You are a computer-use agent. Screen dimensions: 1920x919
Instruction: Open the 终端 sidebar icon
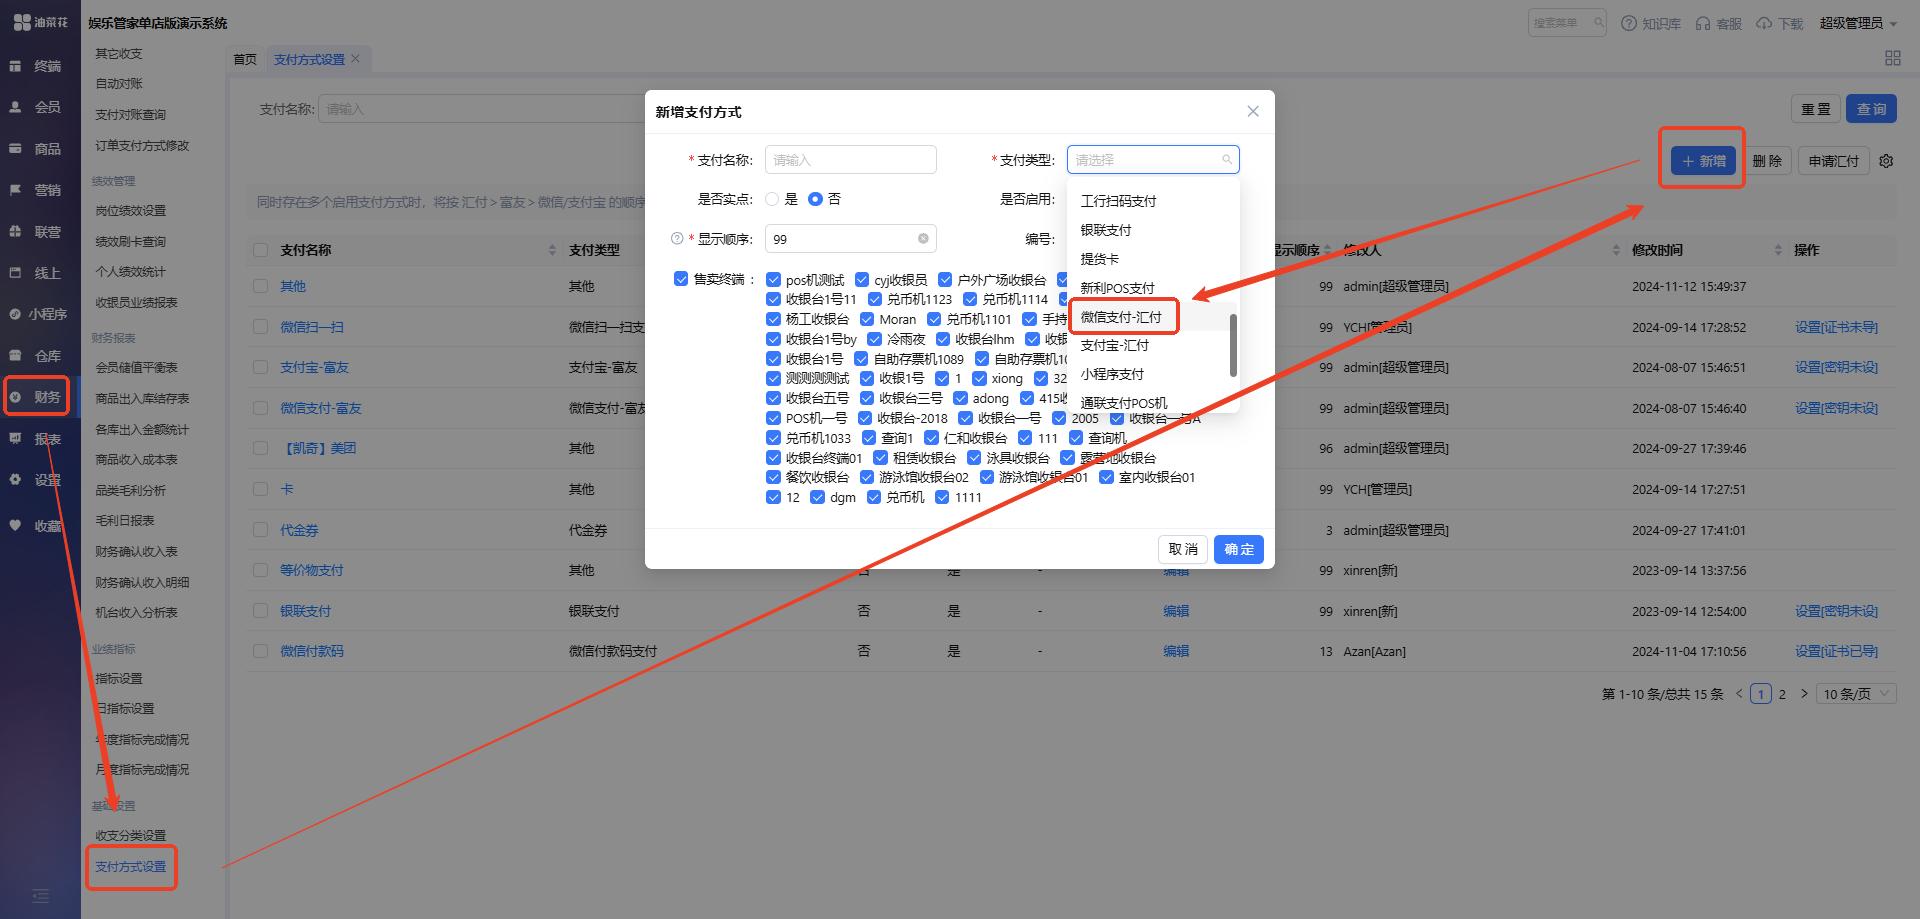[15, 66]
